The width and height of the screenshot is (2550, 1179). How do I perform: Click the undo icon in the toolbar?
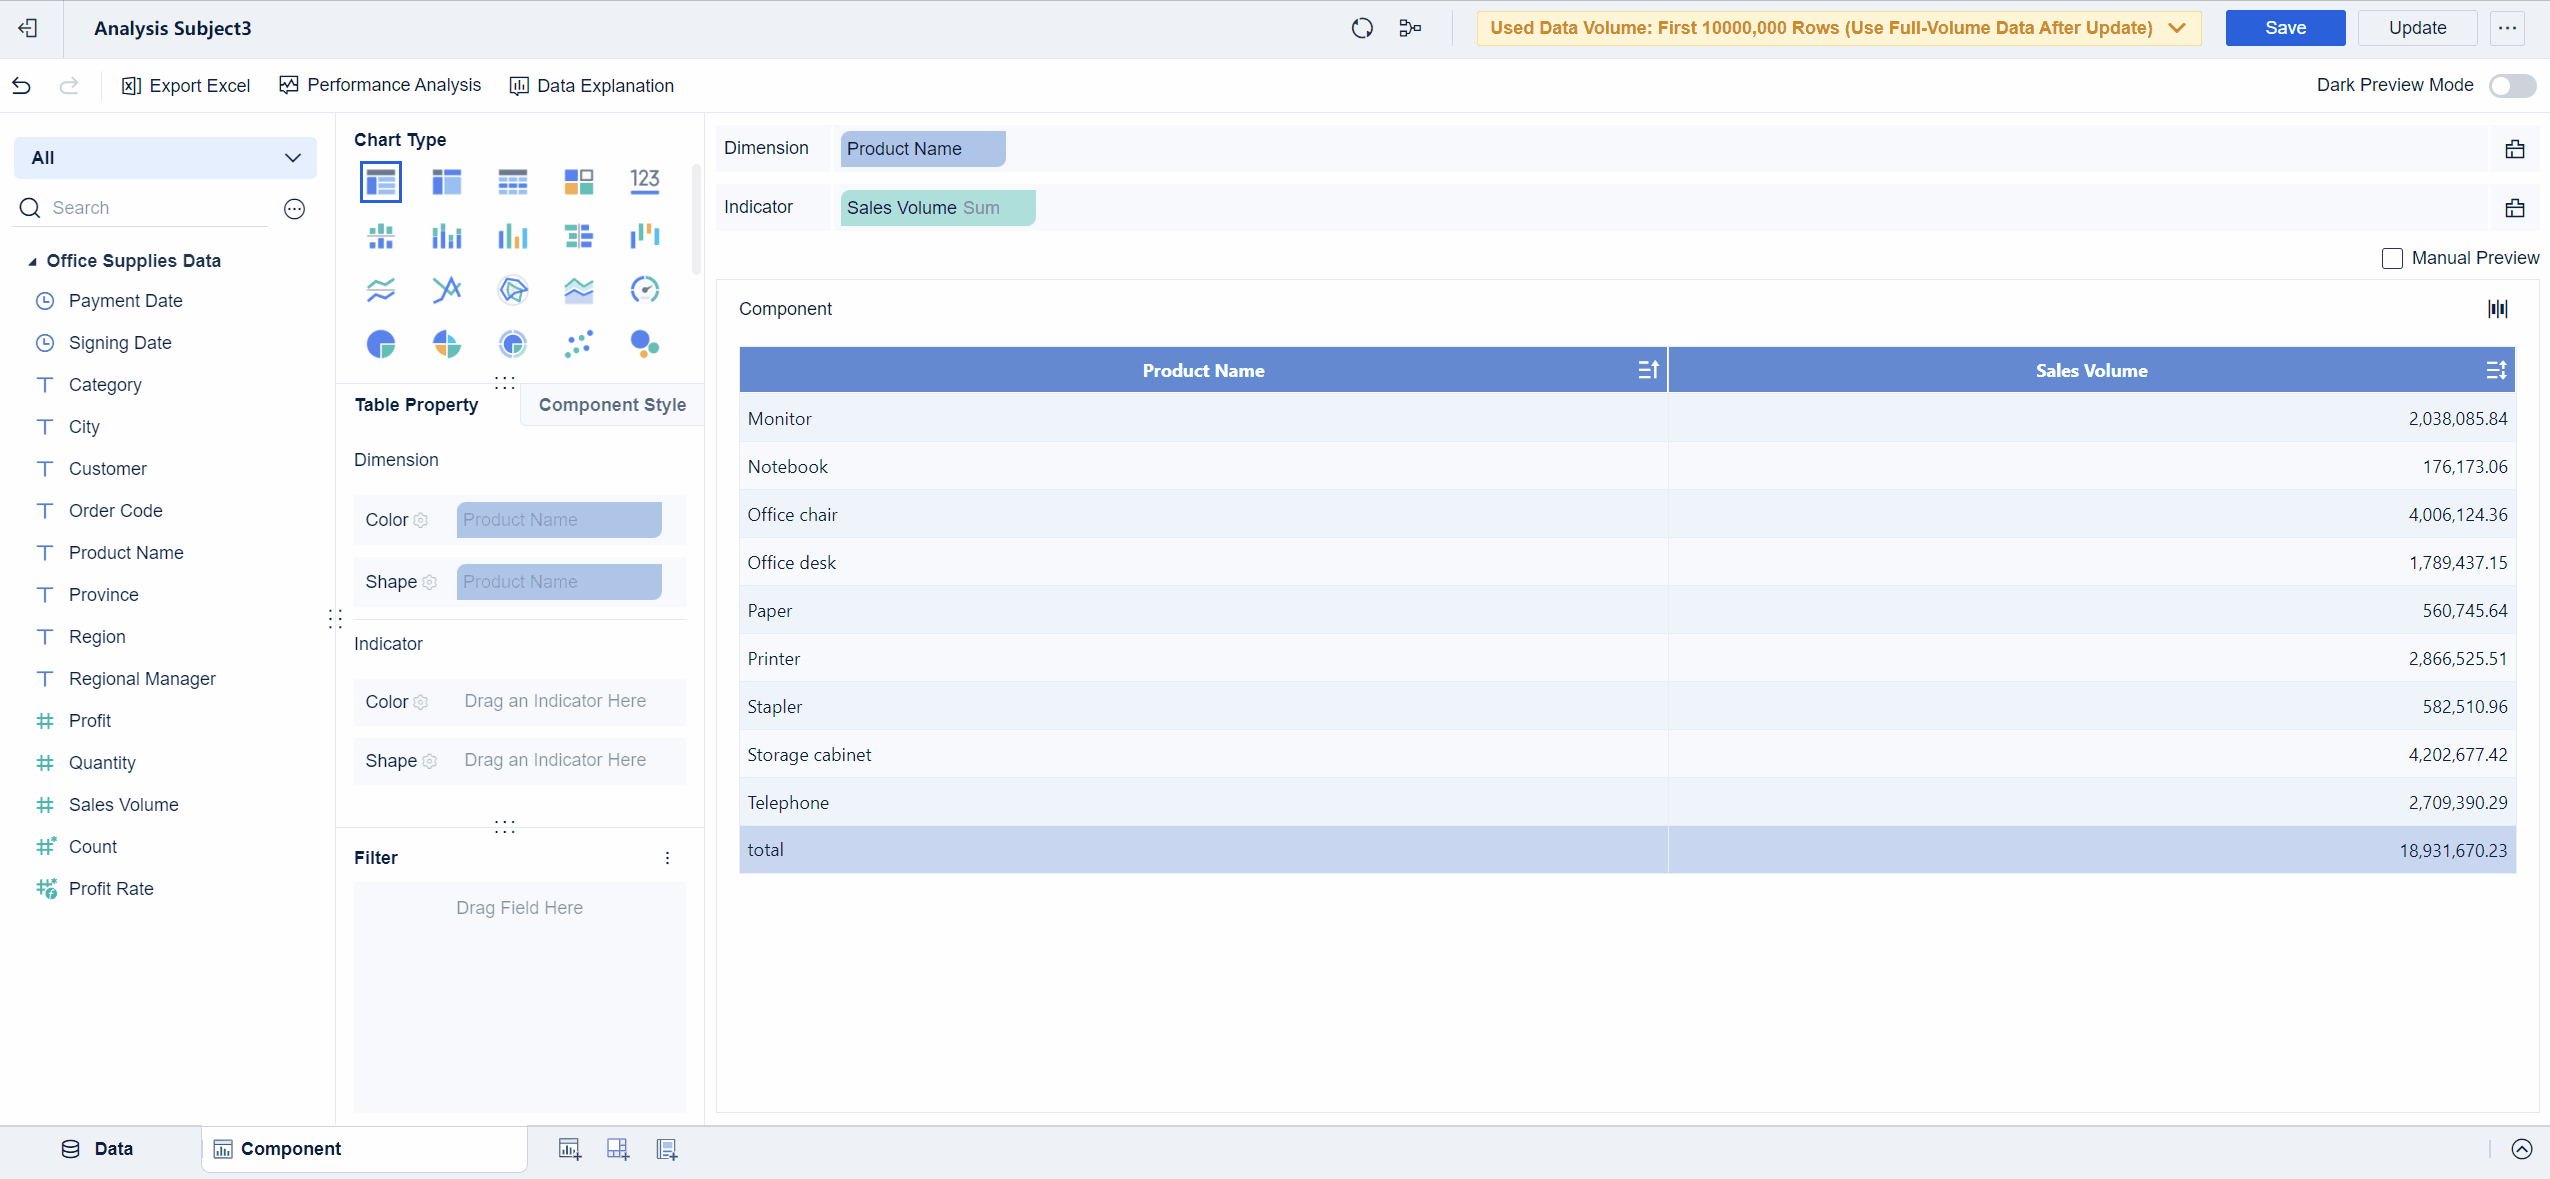coord(21,85)
